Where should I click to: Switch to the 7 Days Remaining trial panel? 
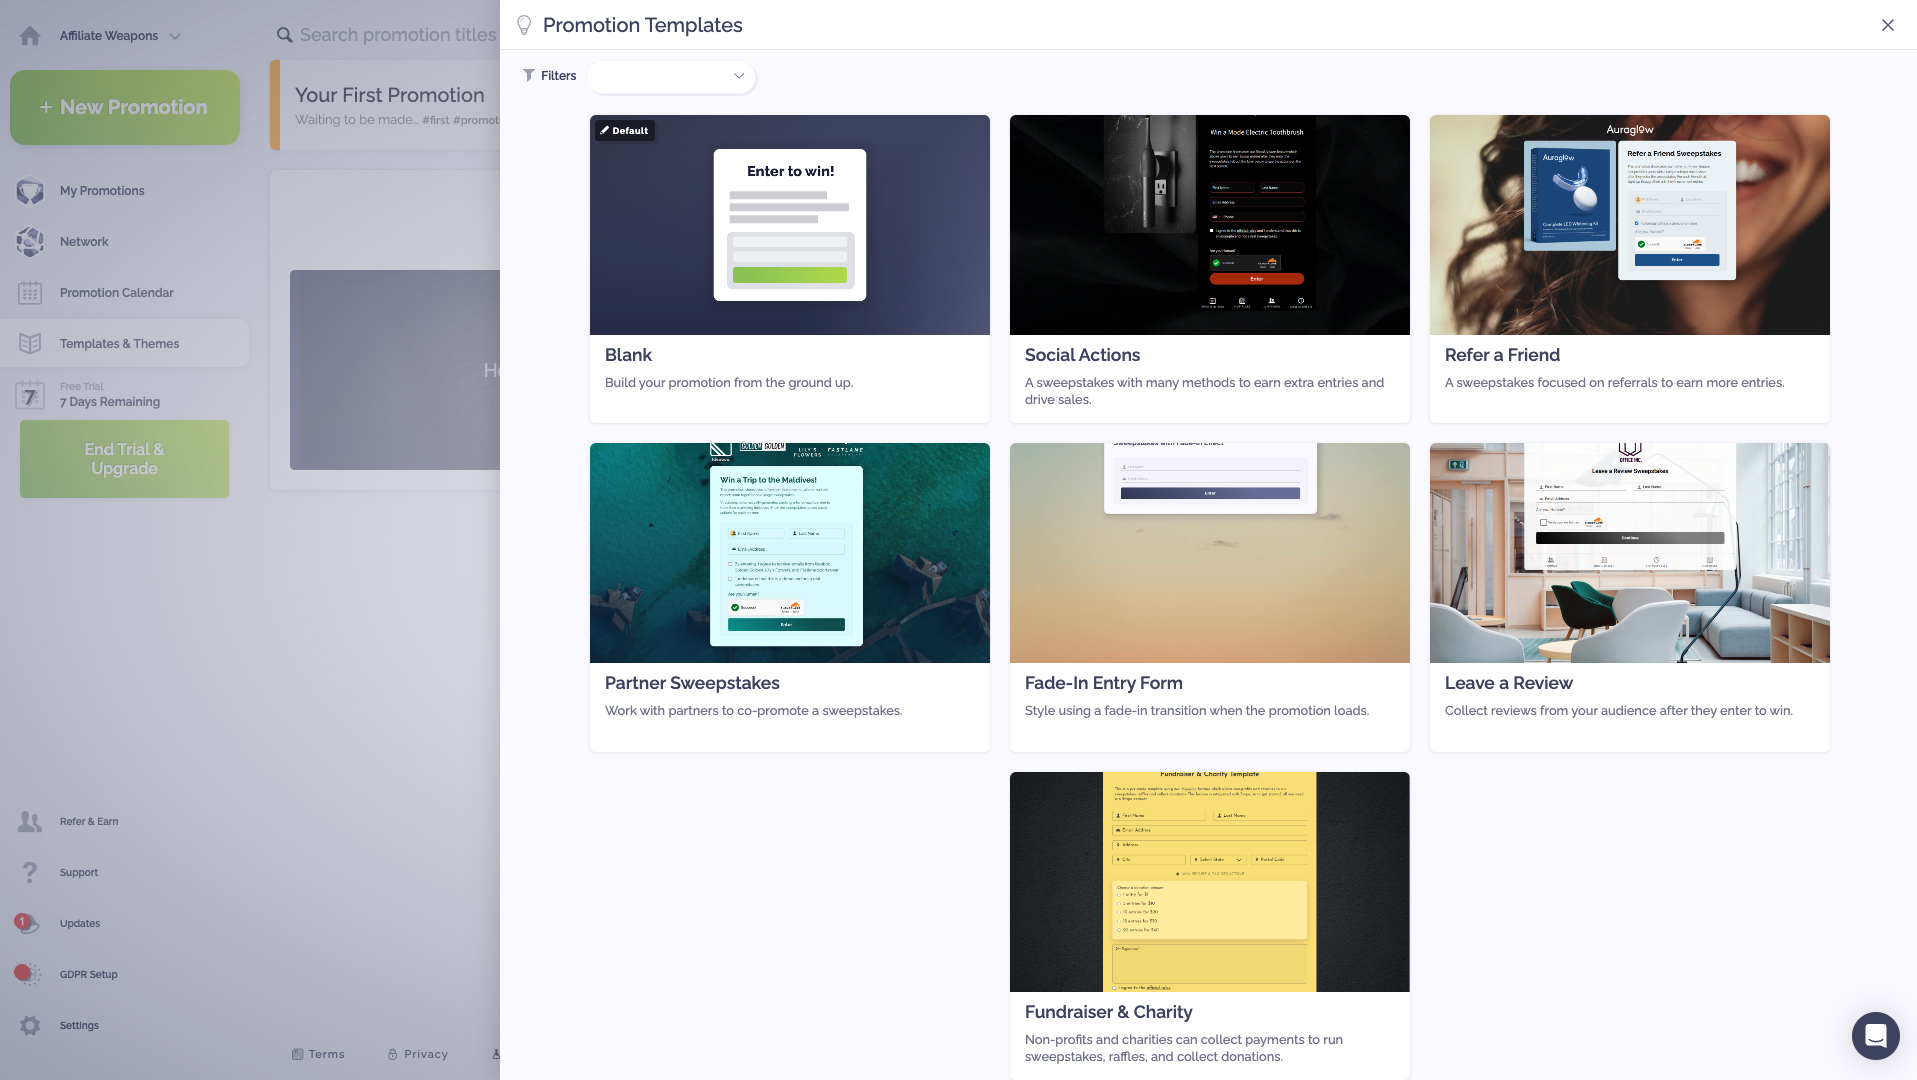(x=110, y=396)
